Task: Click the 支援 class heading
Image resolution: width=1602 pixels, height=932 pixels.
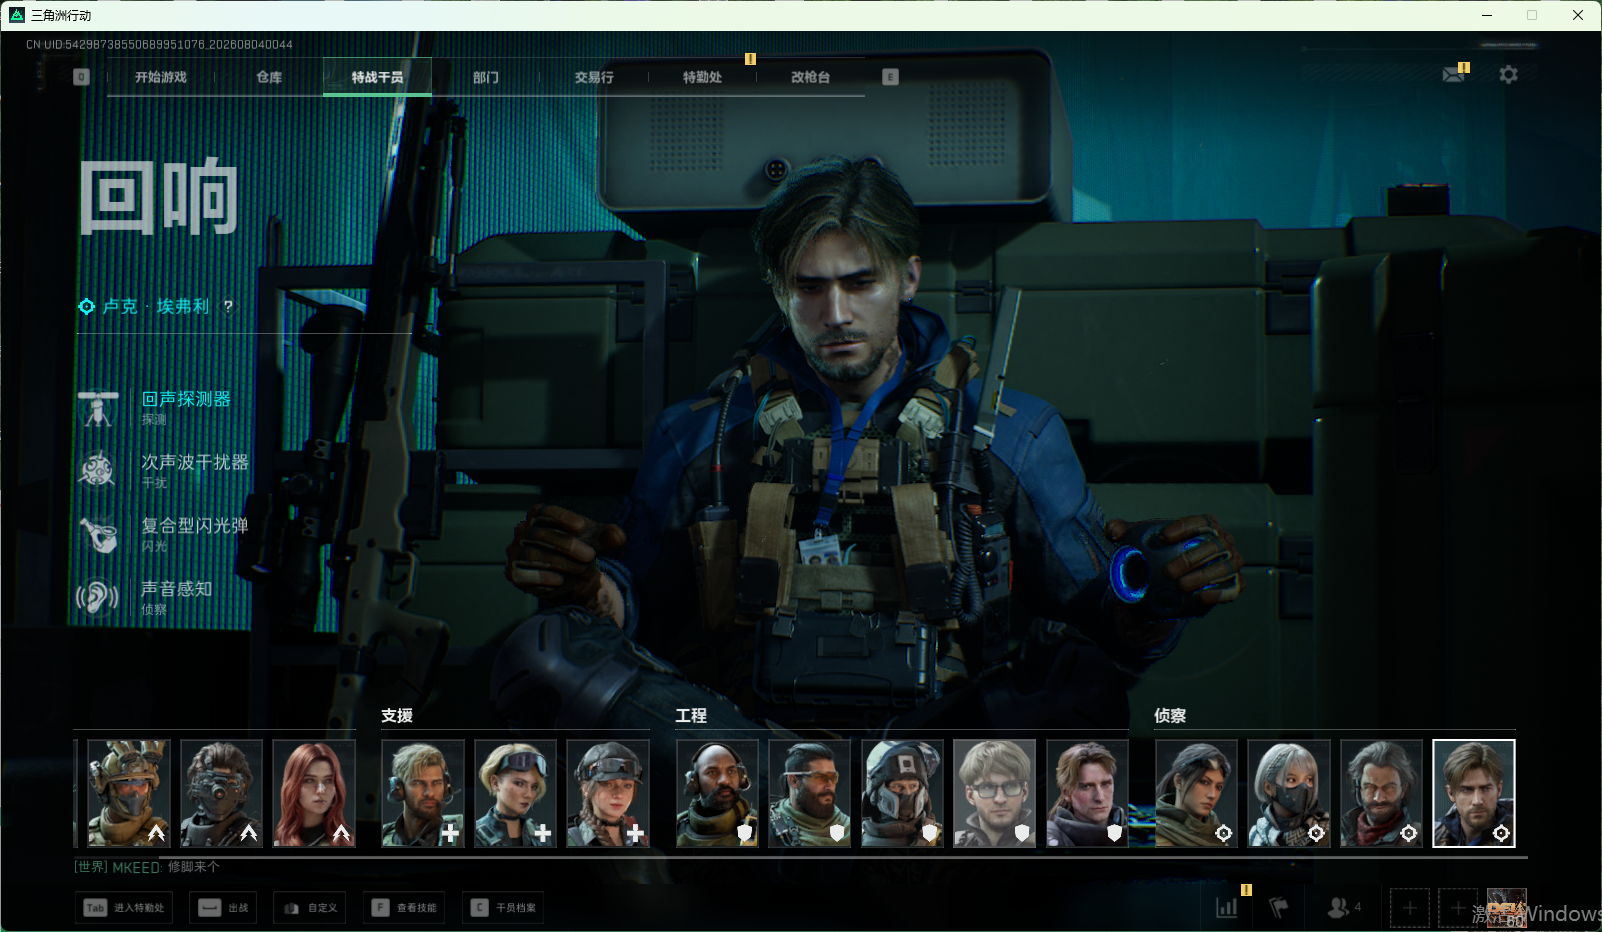Action: pyautogui.click(x=397, y=716)
